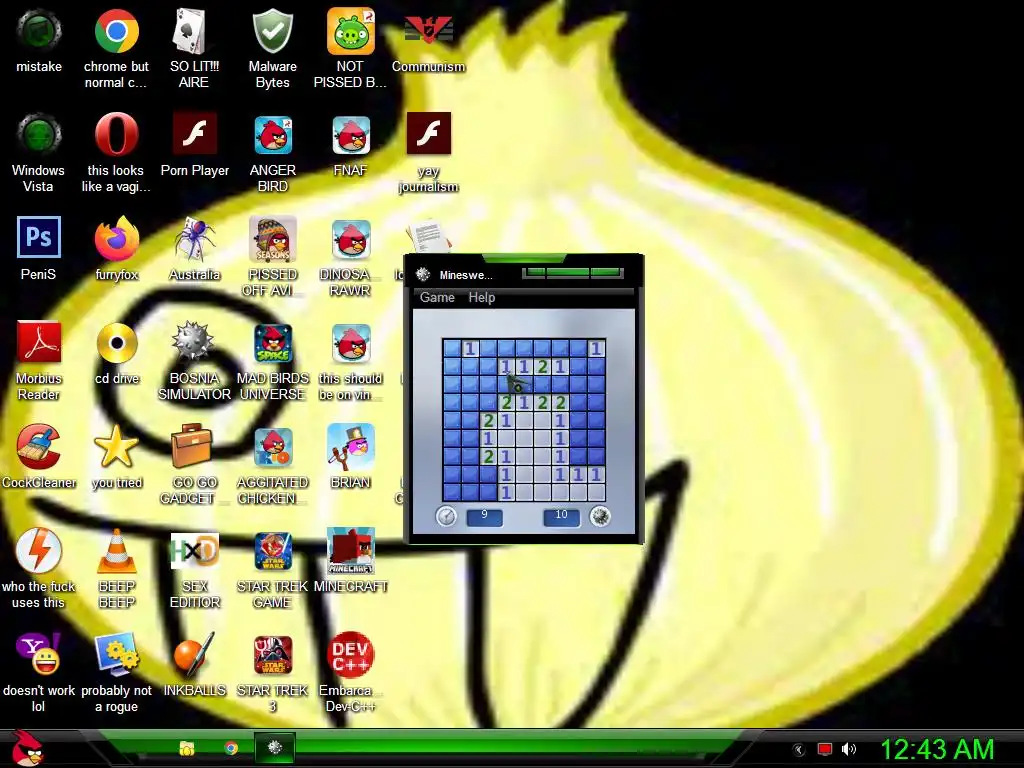This screenshot has width=1024, height=768.
Task: Open Chrome from the taskbar
Action: pyautogui.click(x=231, y=748)
